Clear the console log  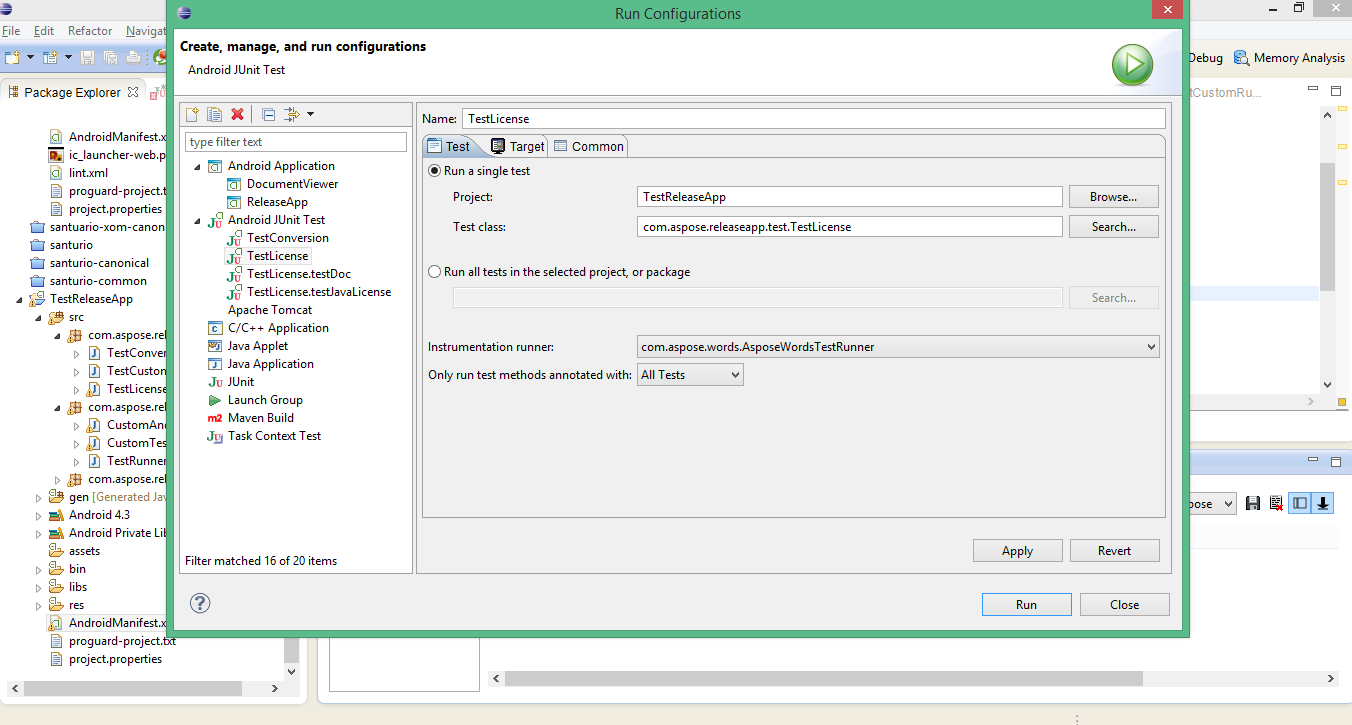pyautogui.click(x=1276, y=503)
